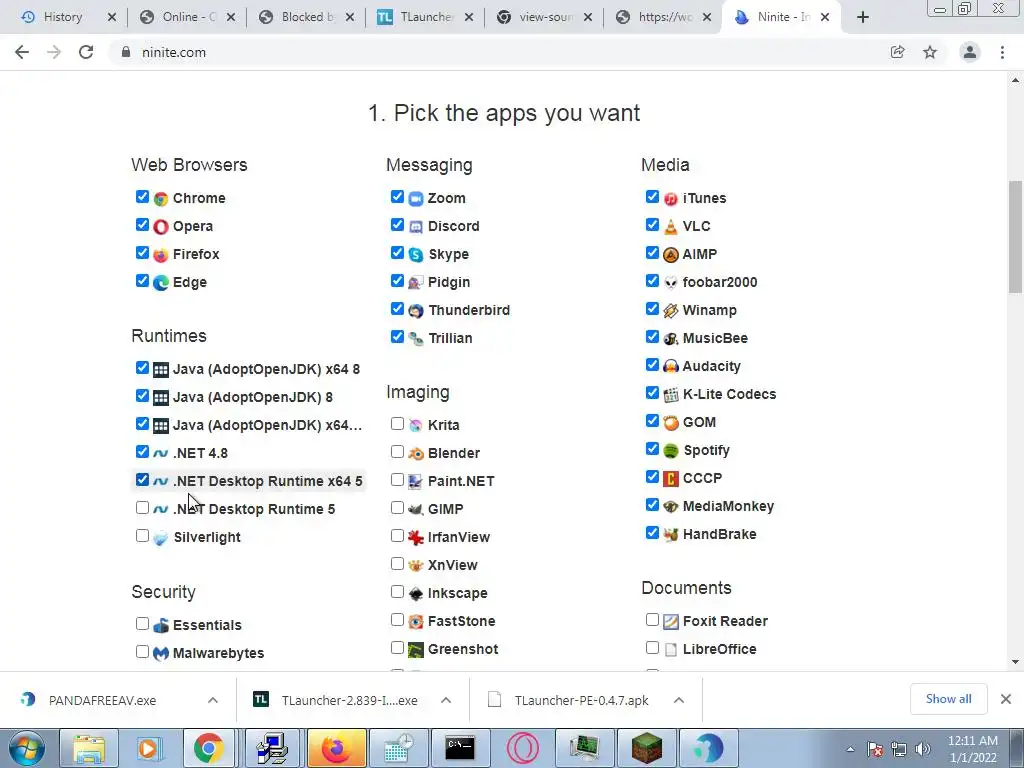The height and width of the screenshot is (768, 1024).
Task: Open the PANDAFREEAV.exe download
Action: click(x=102, y=701)
